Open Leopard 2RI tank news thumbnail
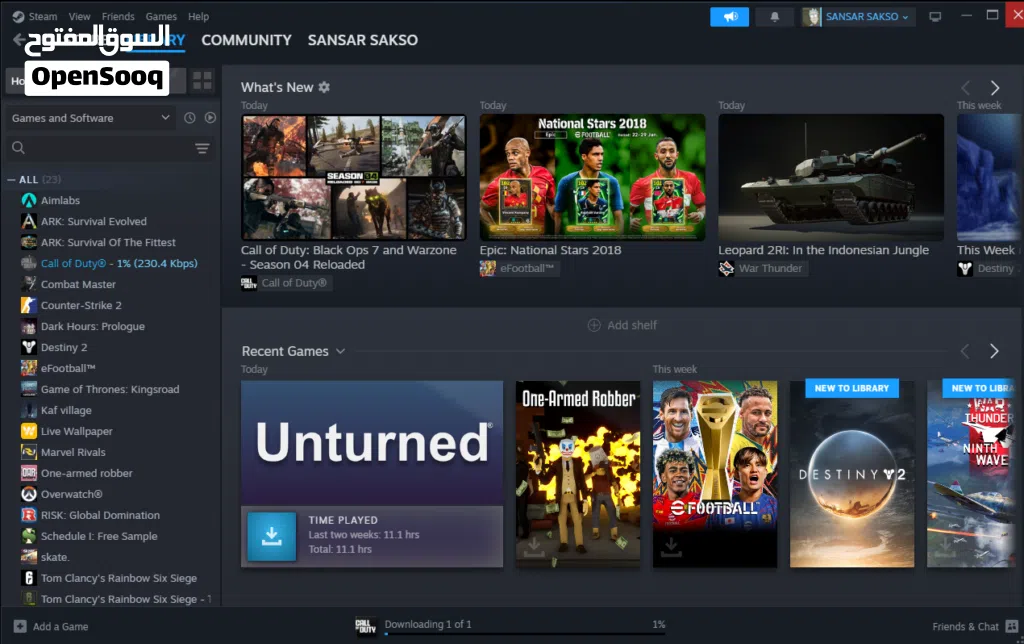This screenshot has height=644, width=1024. (x=831, y=178)
